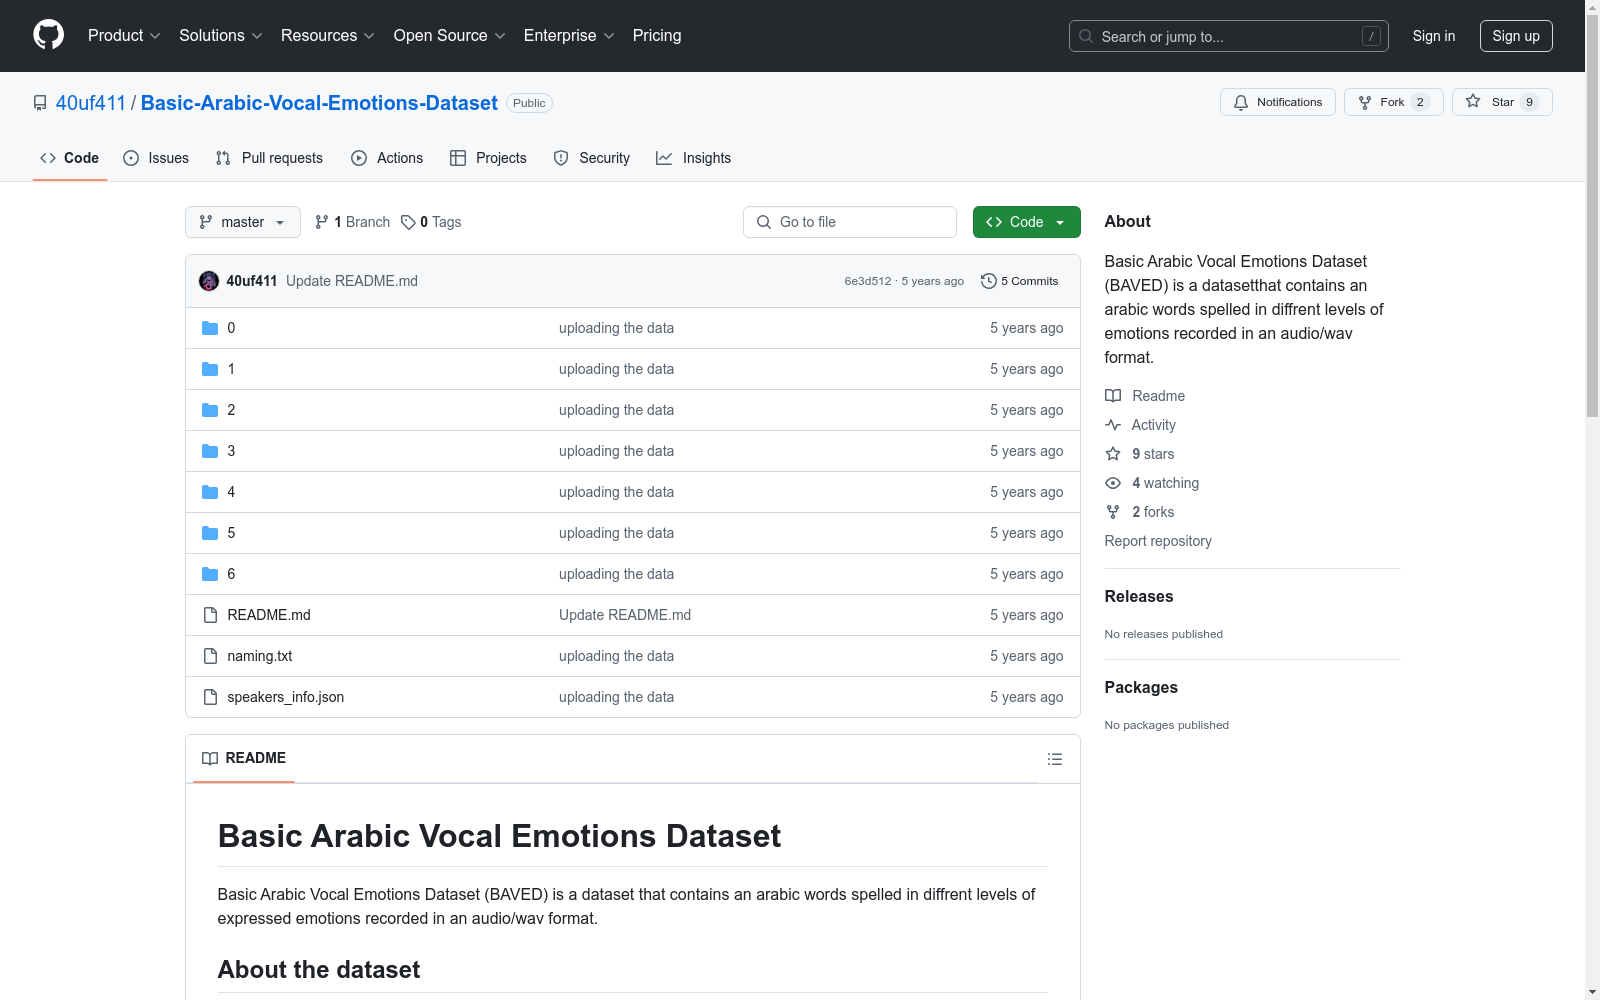Click the Sign up button
The height and width of the screenshot is (1000, 1600).
pyautogui.click(x=1516, y=36)
